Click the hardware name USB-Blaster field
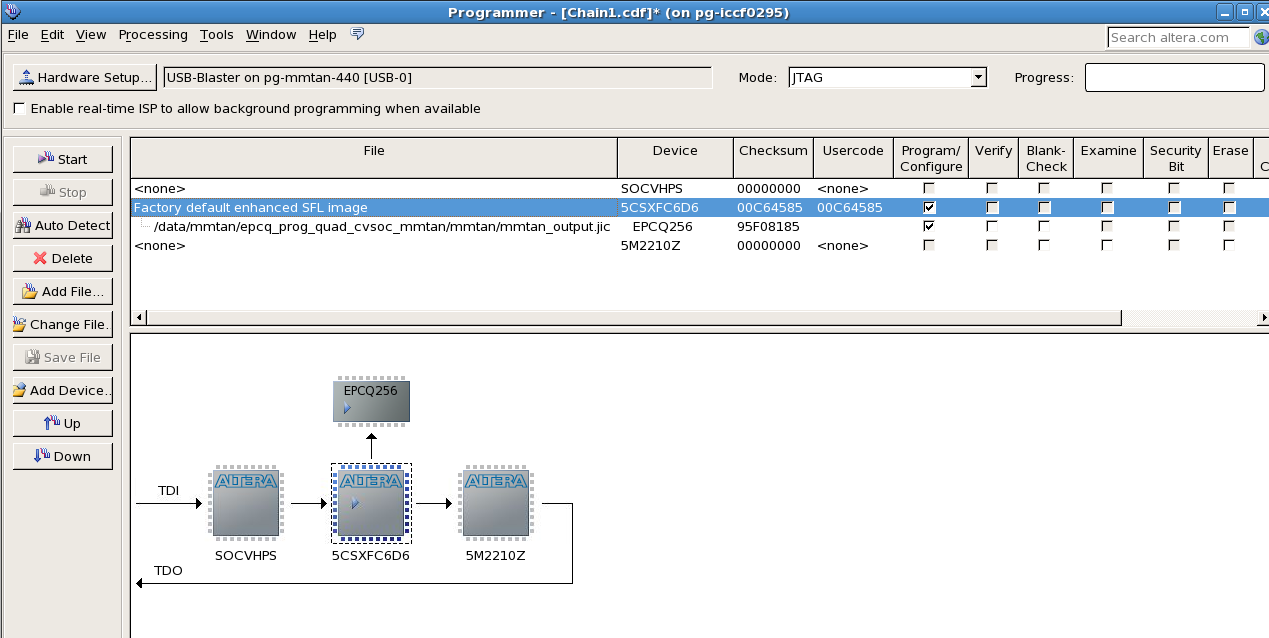Image resolution: width=1269 pixels, height=638 pixels. [437, 77]
